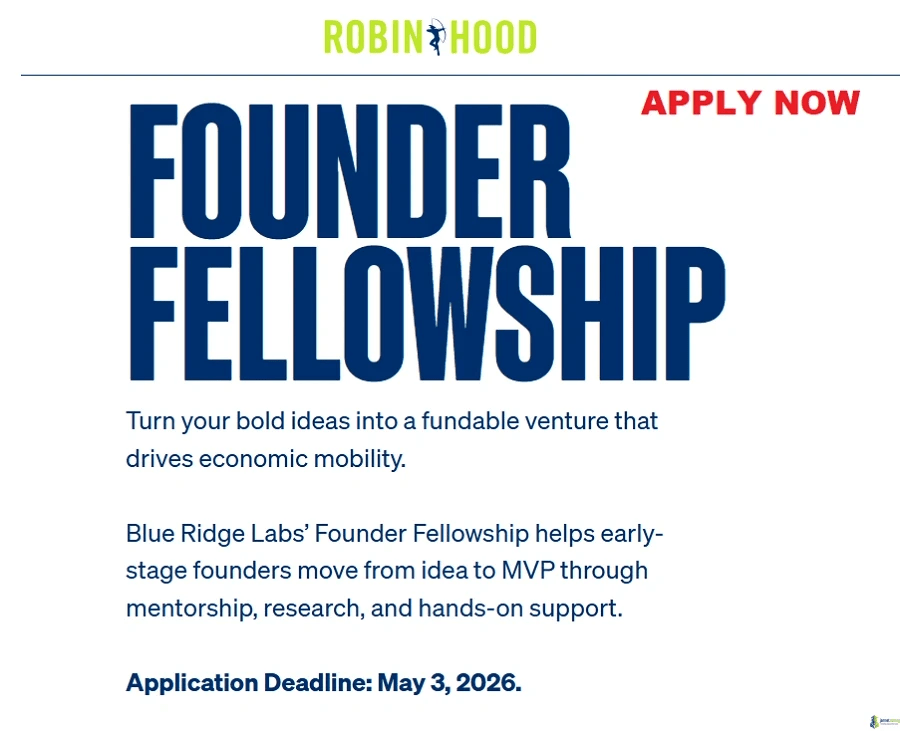This screenshot has height=731, width=900.
Task: Click the horizontal divider line under logo
Action: coord(460,75)
